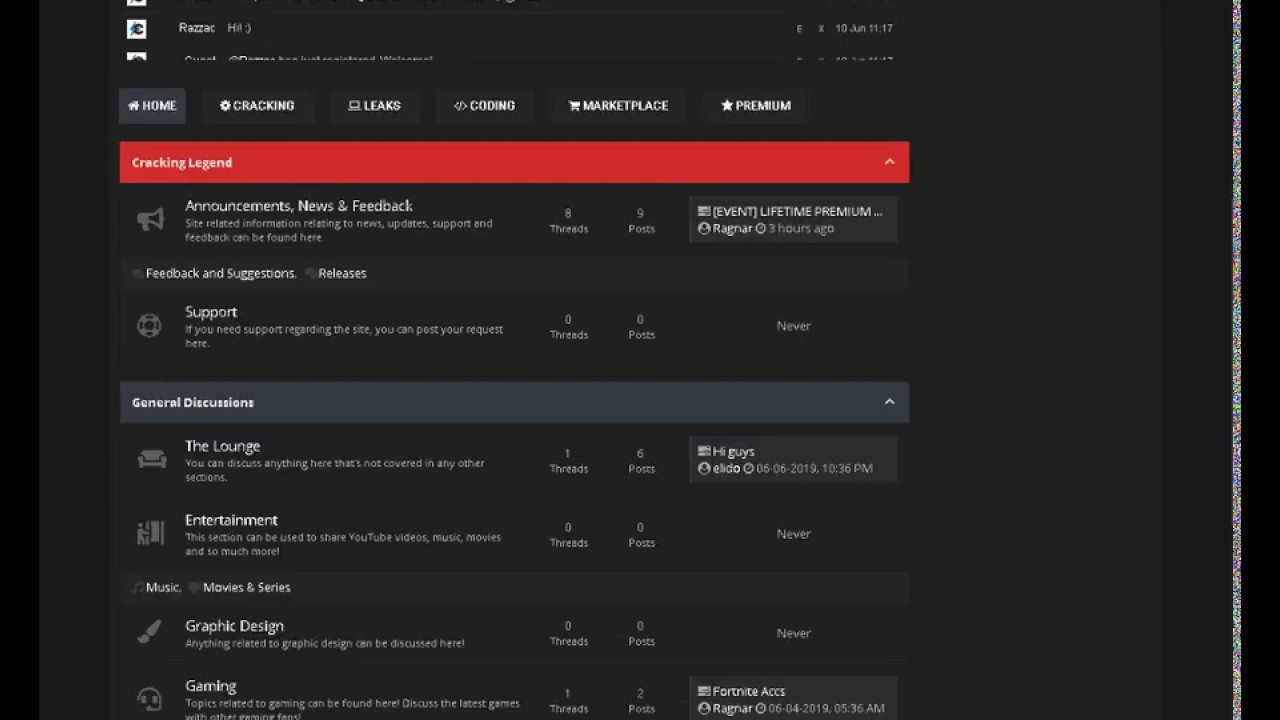Open the Support forum

211,312
